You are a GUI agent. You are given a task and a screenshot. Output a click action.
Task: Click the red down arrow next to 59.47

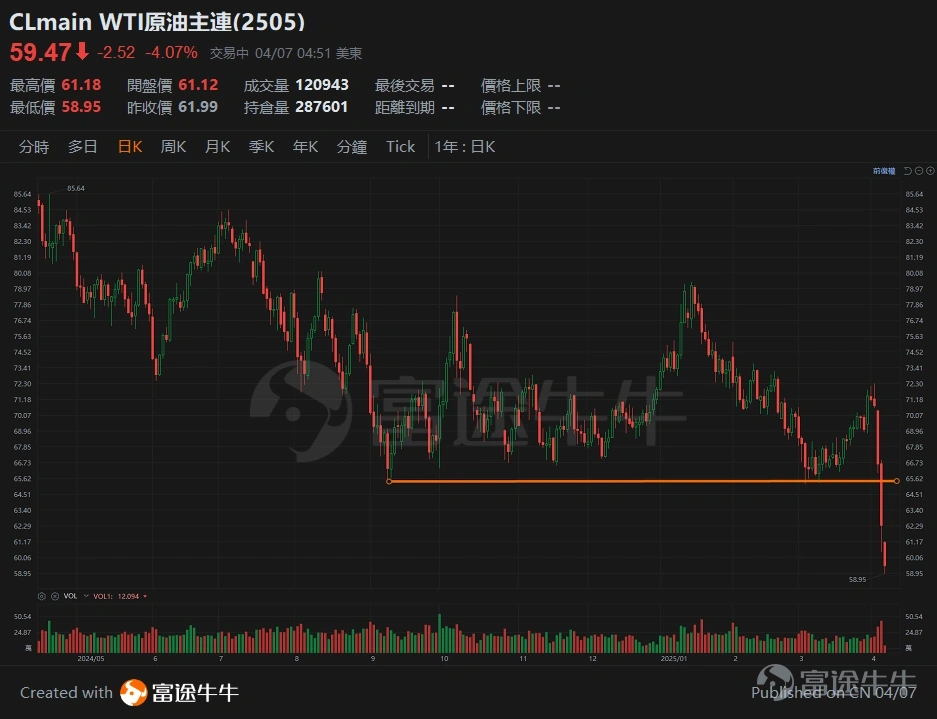[x=82, y=51]
